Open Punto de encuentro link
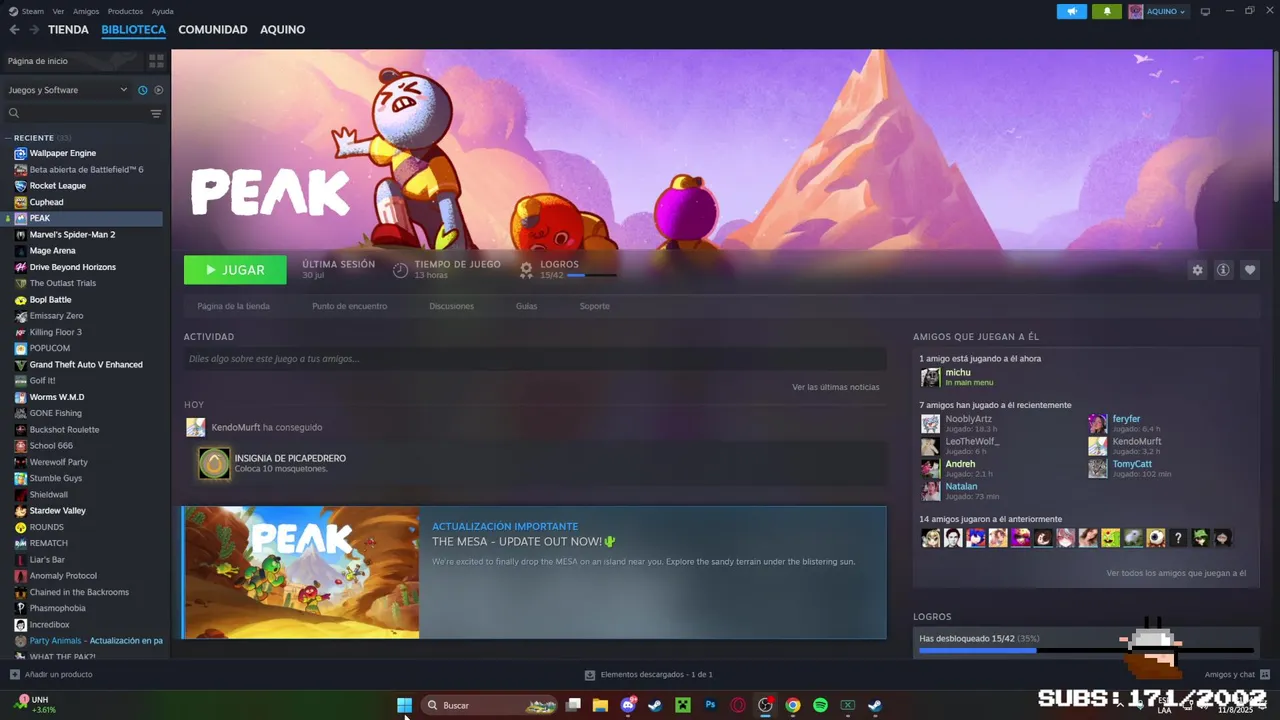 (x=349, y=306)
